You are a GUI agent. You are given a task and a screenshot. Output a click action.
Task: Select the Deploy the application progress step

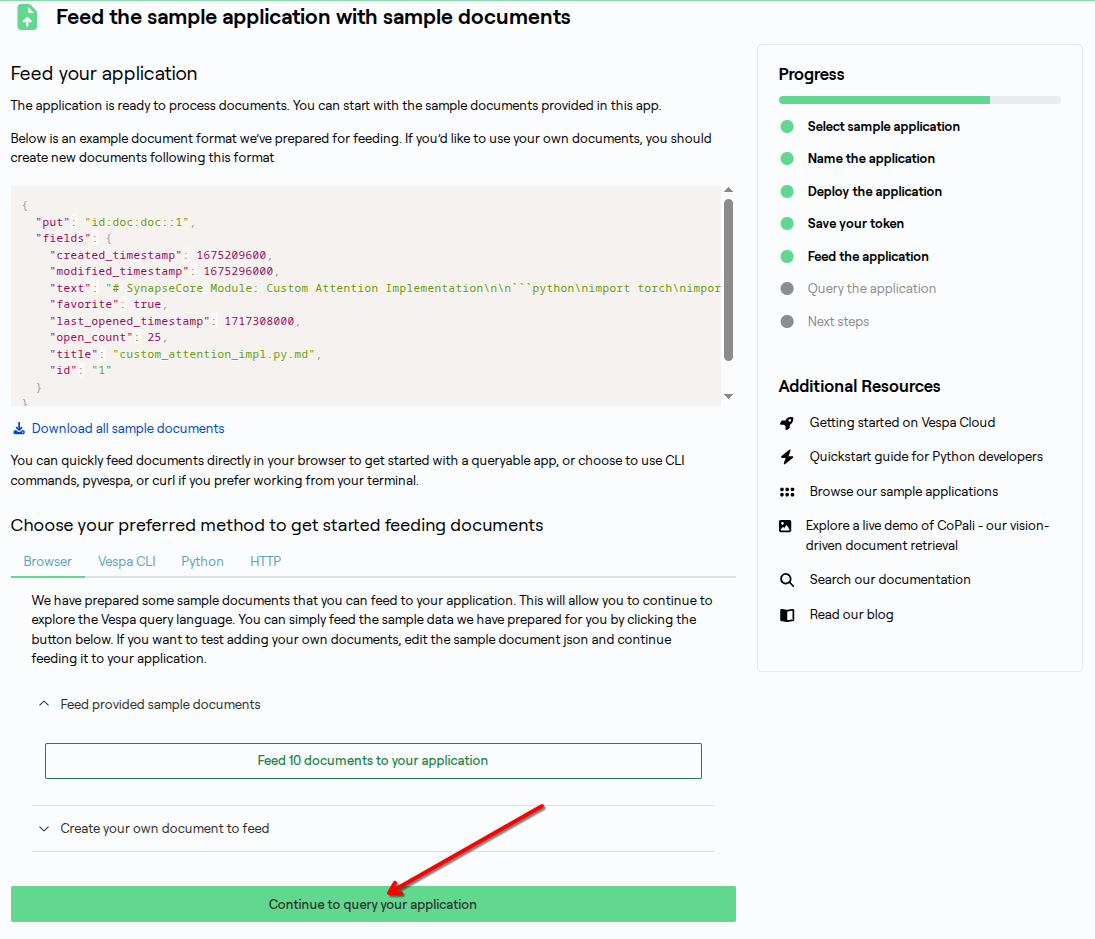875,192
